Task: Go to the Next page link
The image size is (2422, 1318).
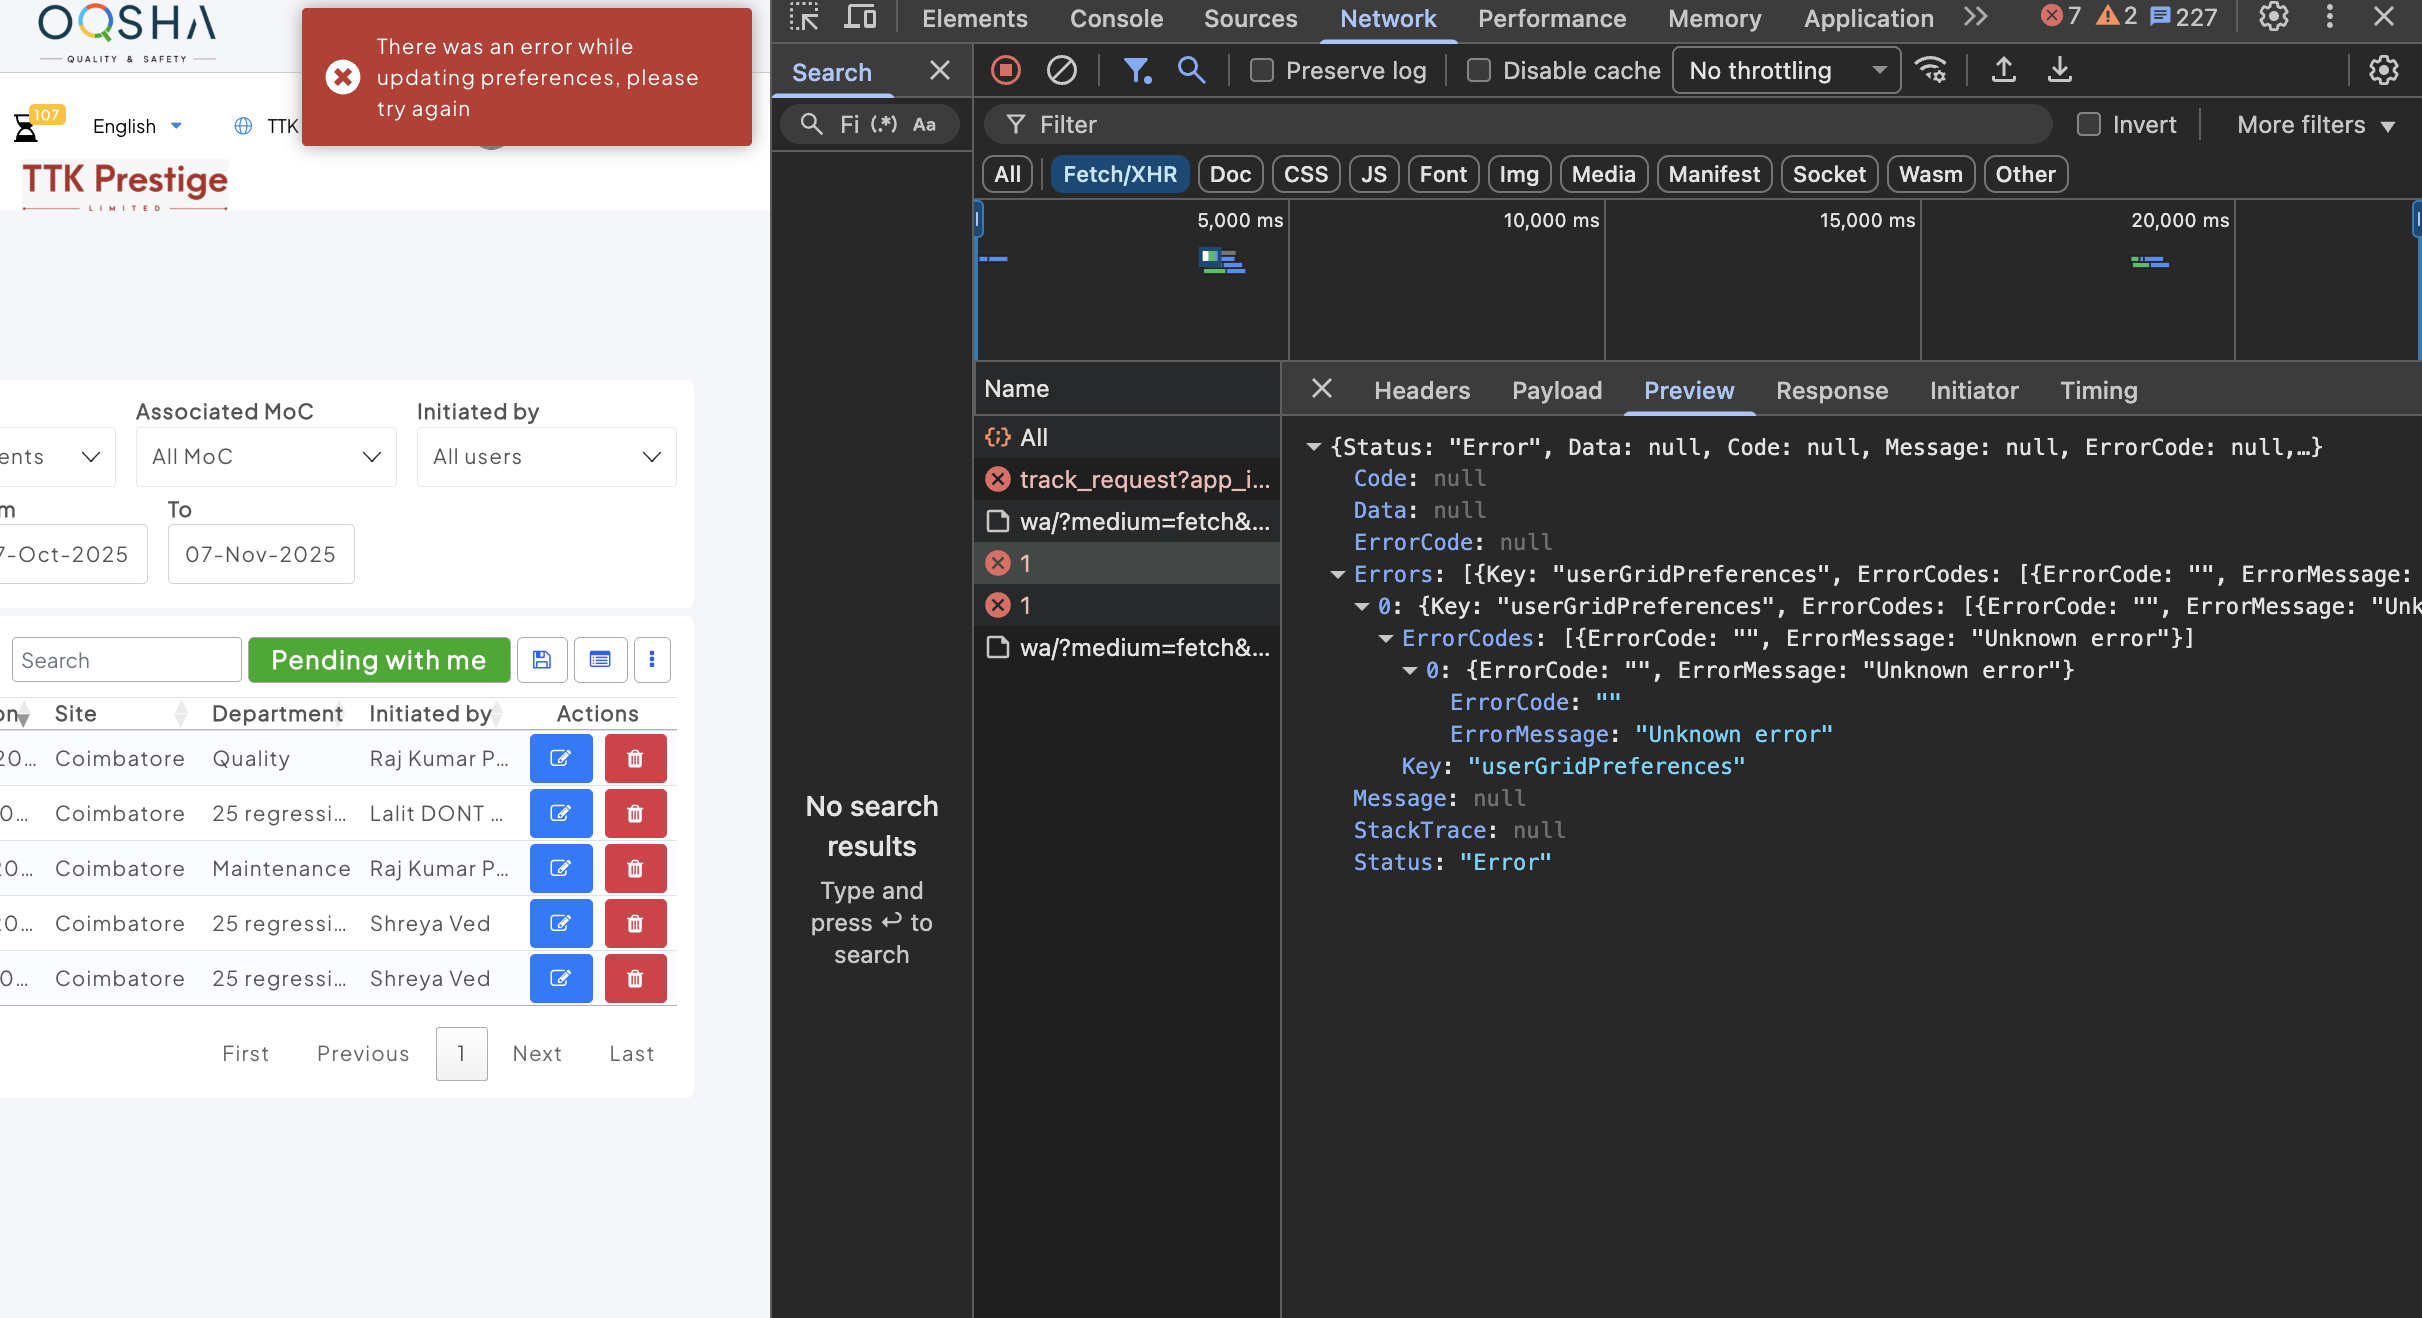Action: pos(537,1054)
